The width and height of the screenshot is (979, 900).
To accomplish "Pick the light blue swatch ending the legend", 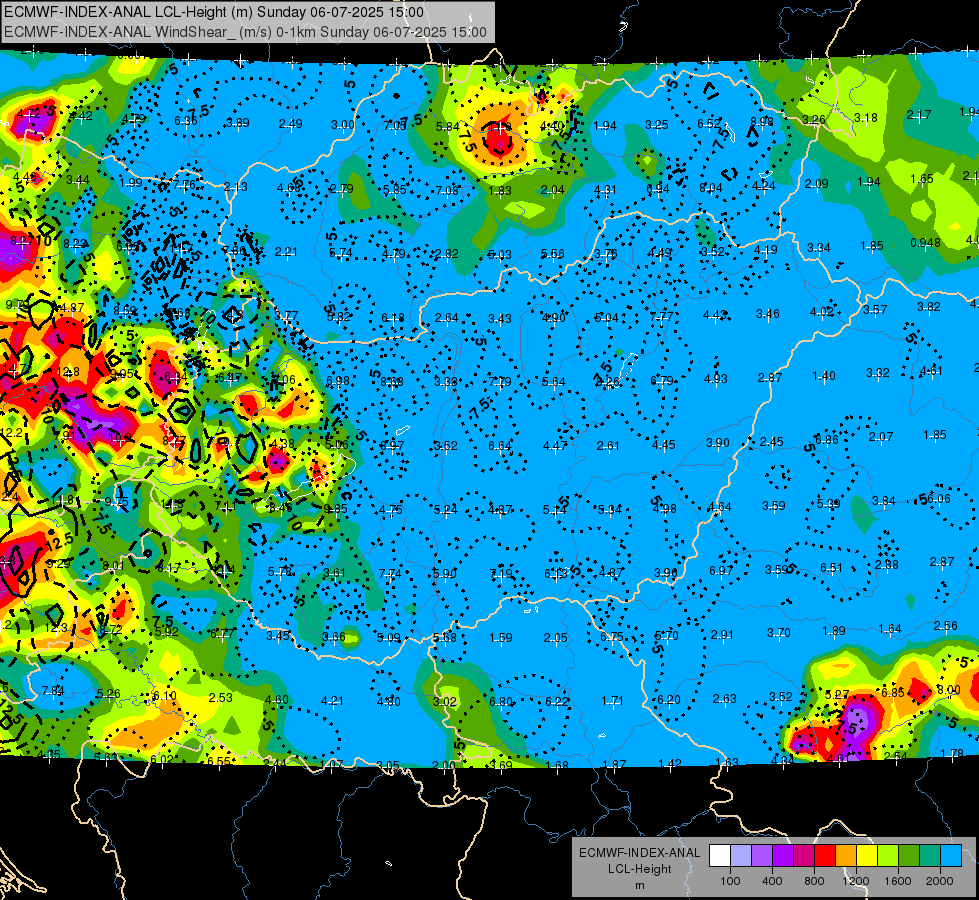I will [951, 856].
